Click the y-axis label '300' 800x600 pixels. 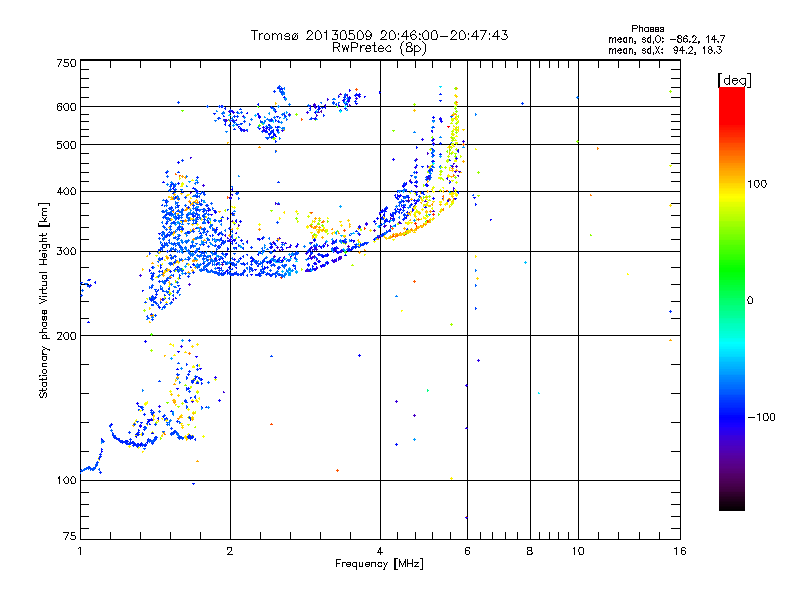pos(66,251)
